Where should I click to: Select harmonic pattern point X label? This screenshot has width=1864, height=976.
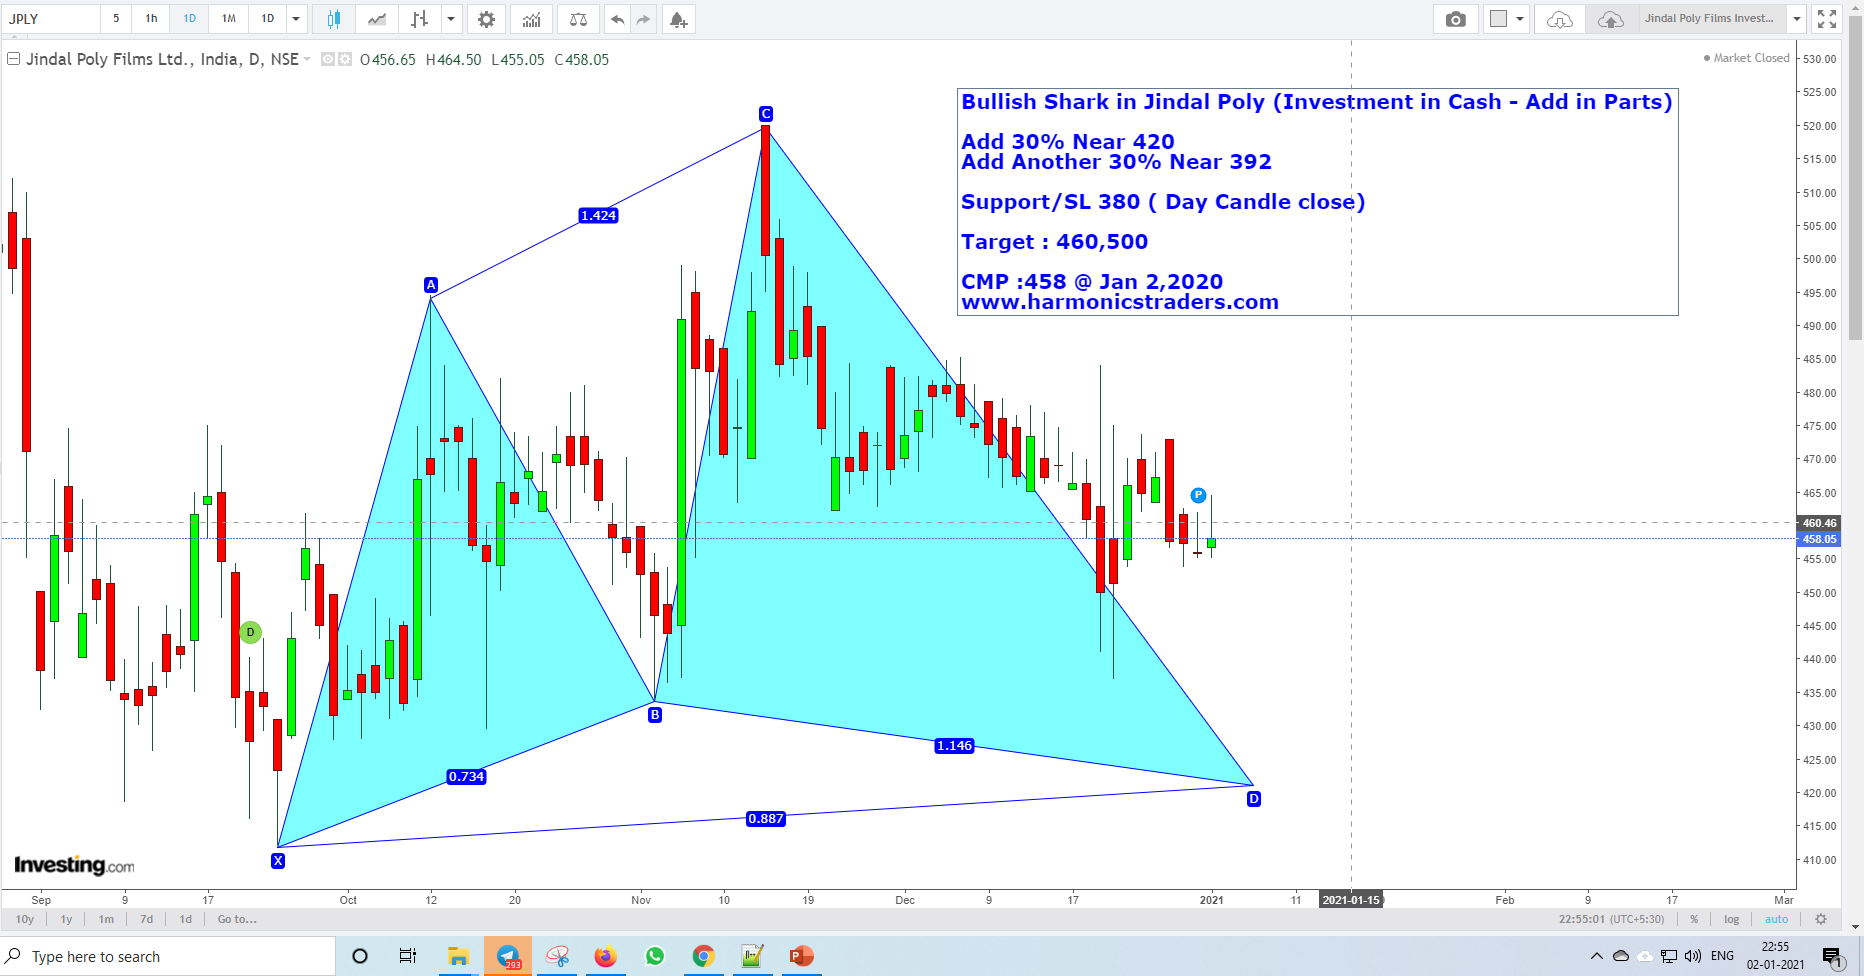click(278, 861)
